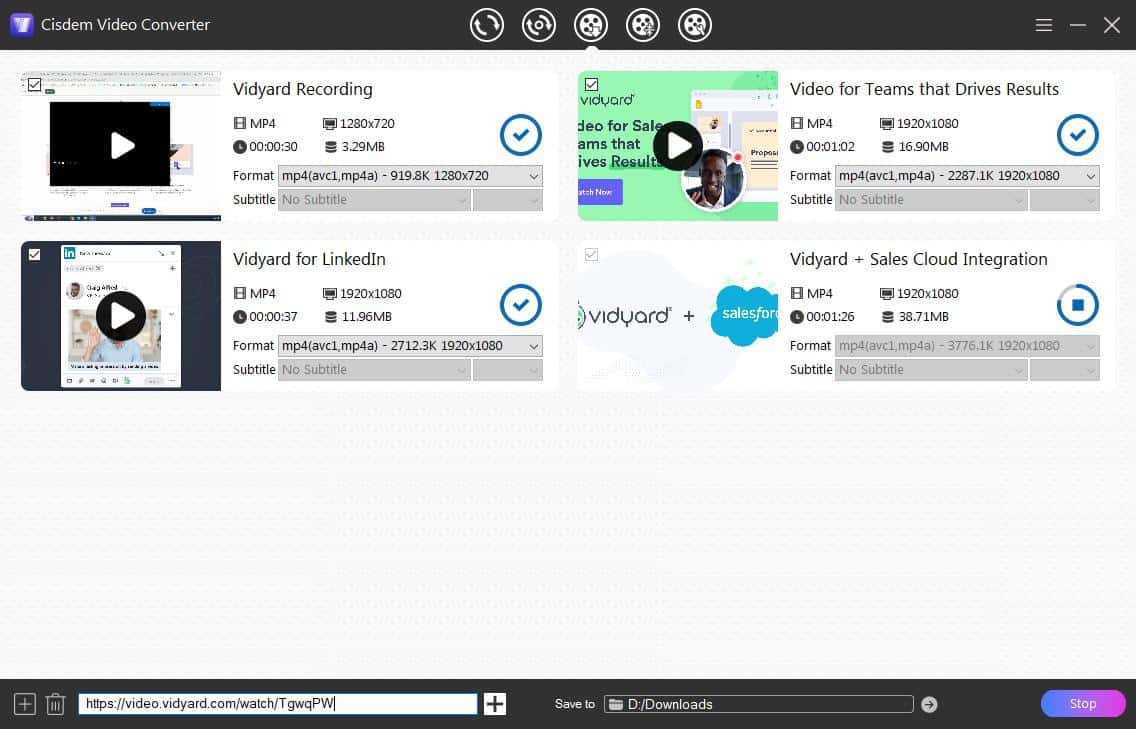The image size is (1136, 729).
Task: Click the title "Vidyard for LinkedIn"
Action: coord(309,259)
